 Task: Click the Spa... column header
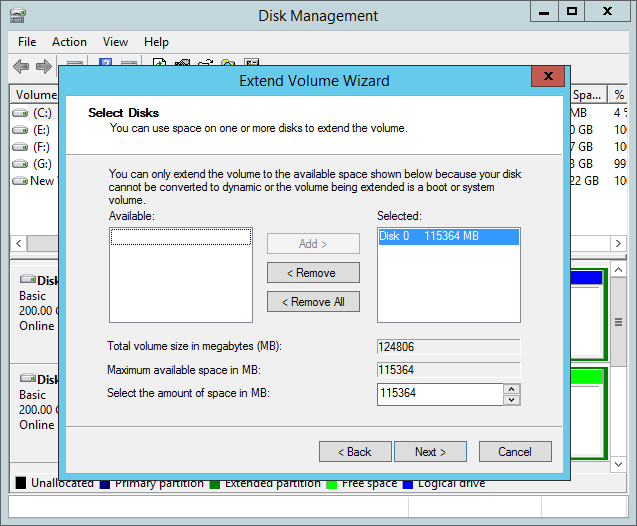click(x=588, y=95)
